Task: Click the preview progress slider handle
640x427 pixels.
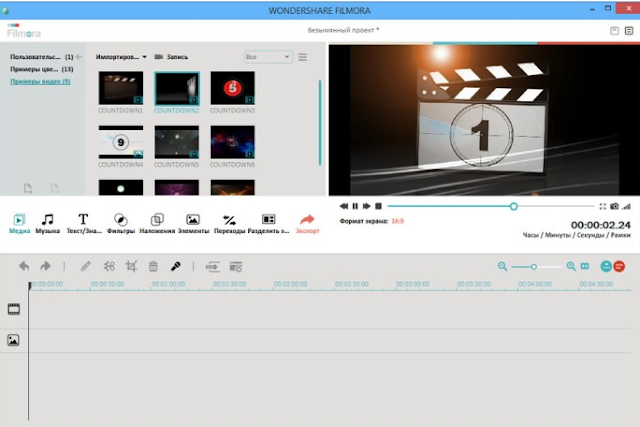Action: click(x=513, y=206)
